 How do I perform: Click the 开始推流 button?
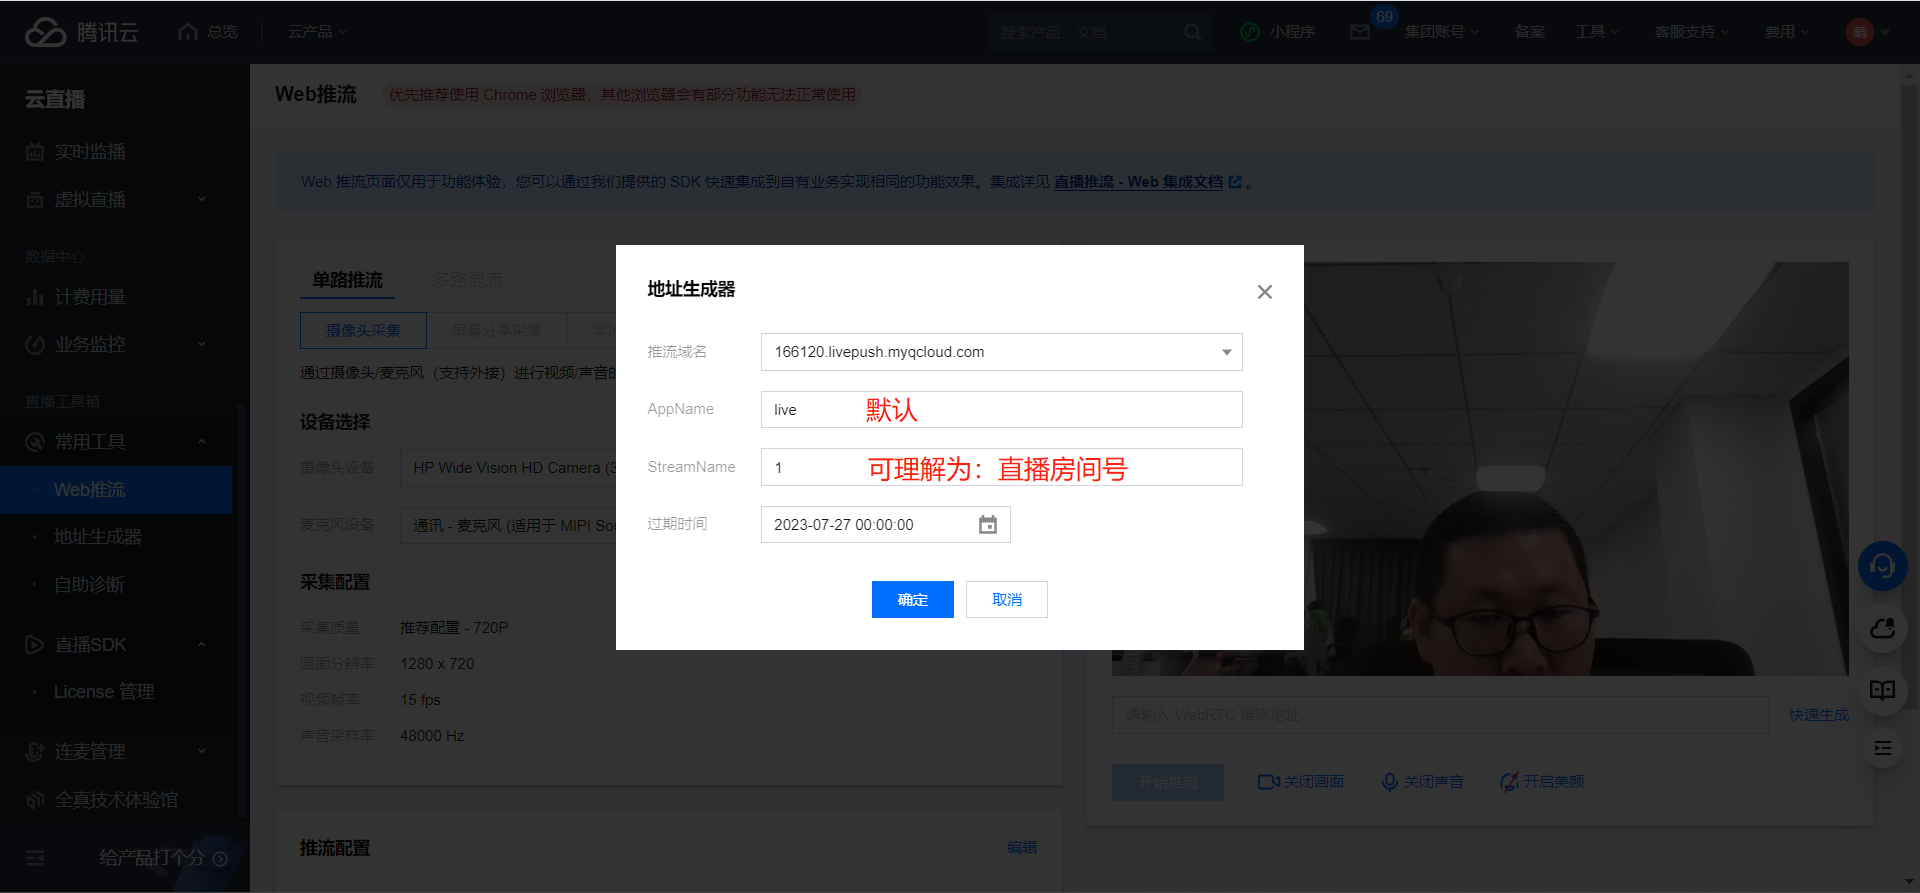point(1168,782)
